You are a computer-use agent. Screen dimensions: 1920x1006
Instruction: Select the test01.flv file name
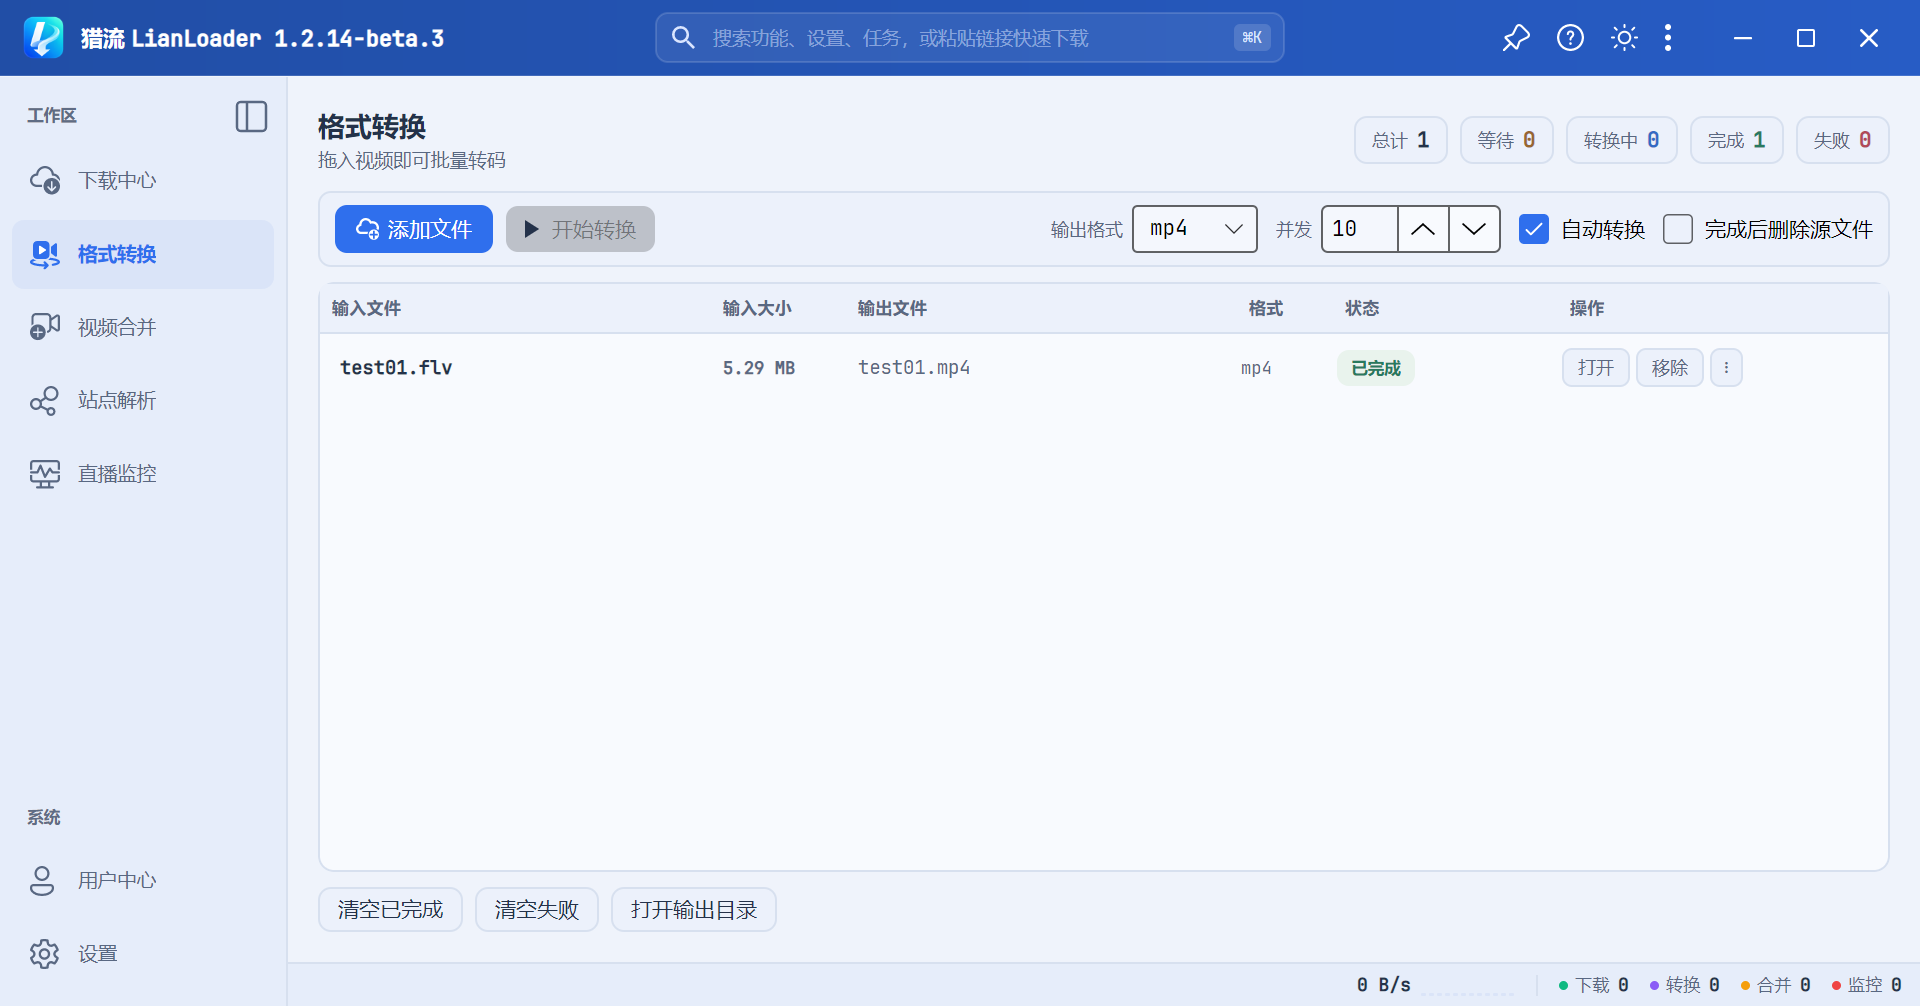point(396,367)
